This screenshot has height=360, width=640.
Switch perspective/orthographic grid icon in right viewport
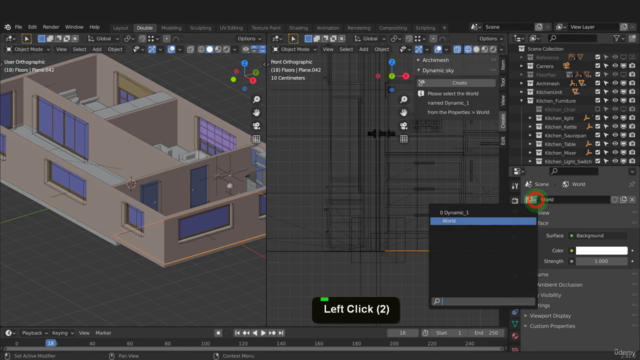coord(404,139)
